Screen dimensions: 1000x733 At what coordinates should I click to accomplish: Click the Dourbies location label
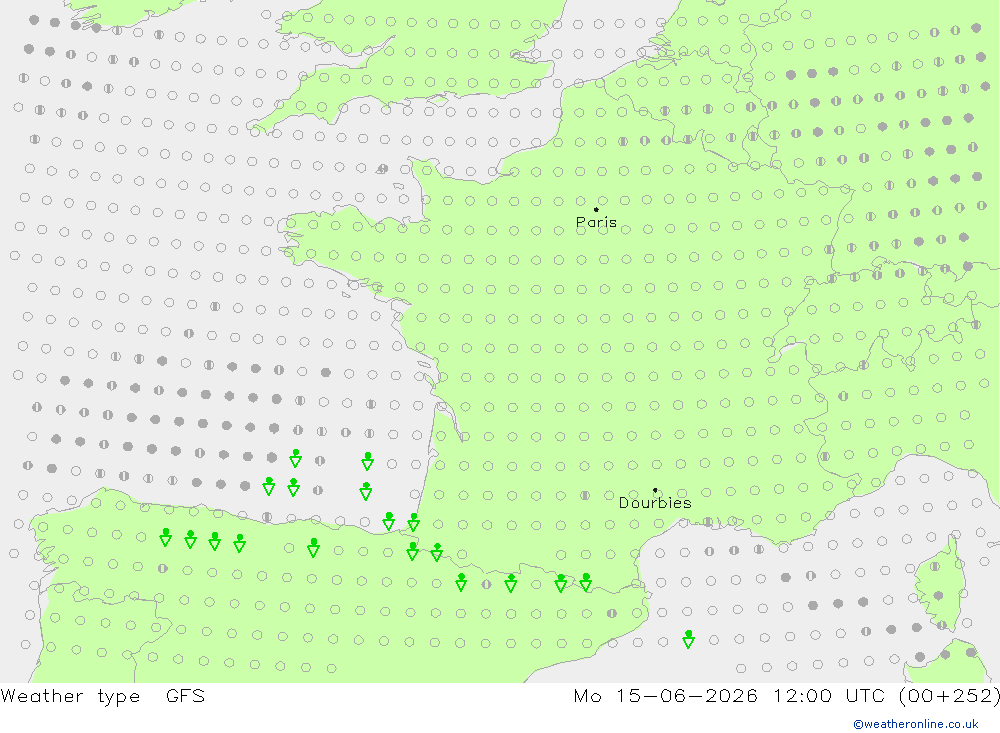click(x=655, y=503)
